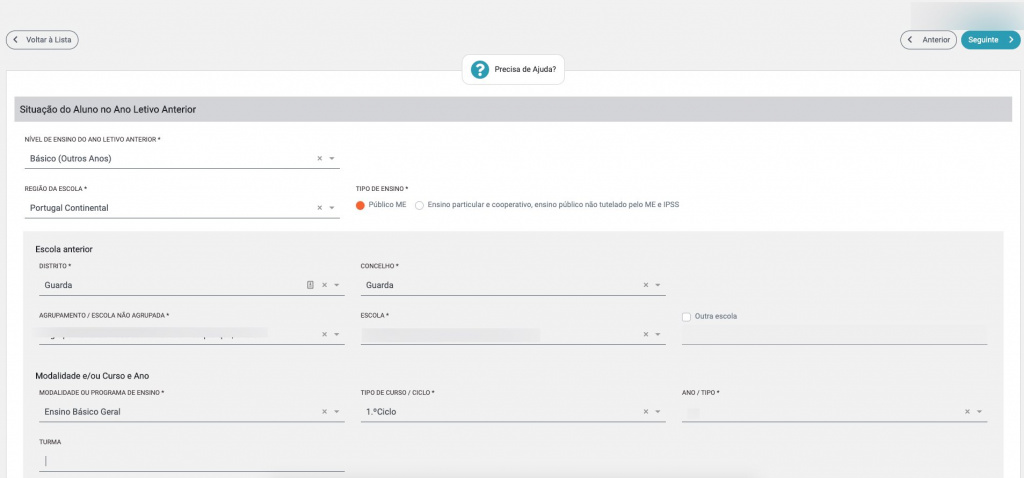Viewport: 1024px width, 478px height.
Task: Clear the Distrito field with X icon
Action: point(324,285)
